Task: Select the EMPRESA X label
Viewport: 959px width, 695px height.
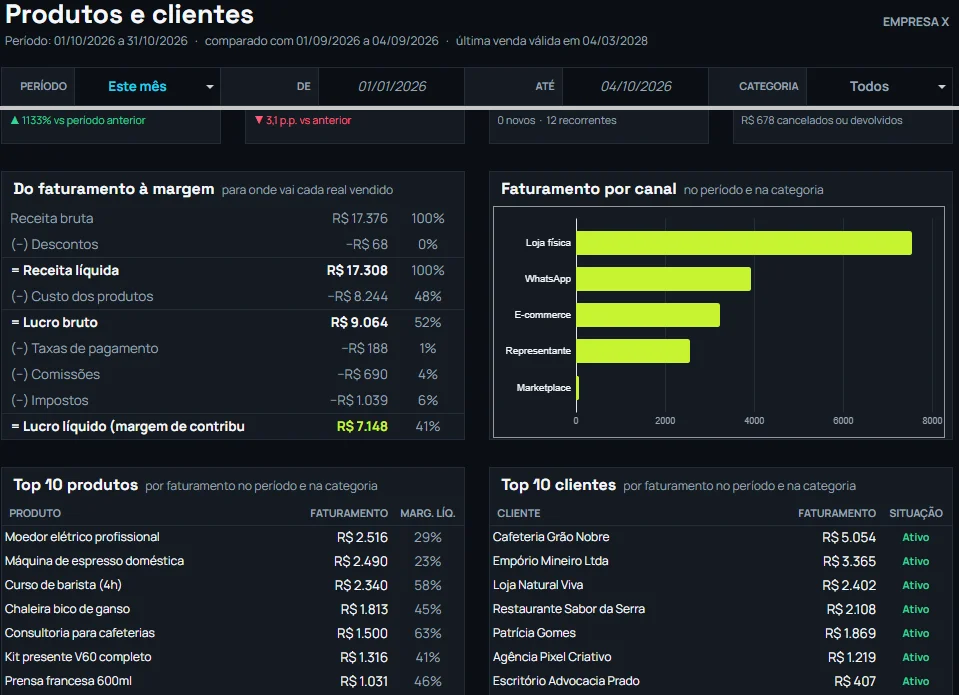Action: point(916,22)
